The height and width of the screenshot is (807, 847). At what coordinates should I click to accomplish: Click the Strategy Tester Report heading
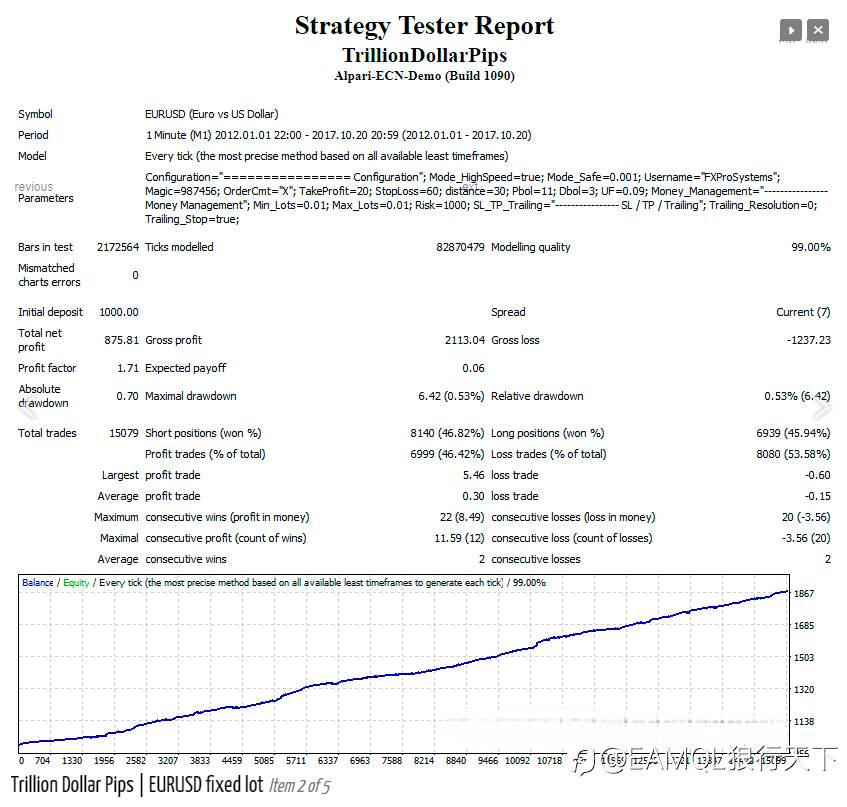tap(424, 26)
